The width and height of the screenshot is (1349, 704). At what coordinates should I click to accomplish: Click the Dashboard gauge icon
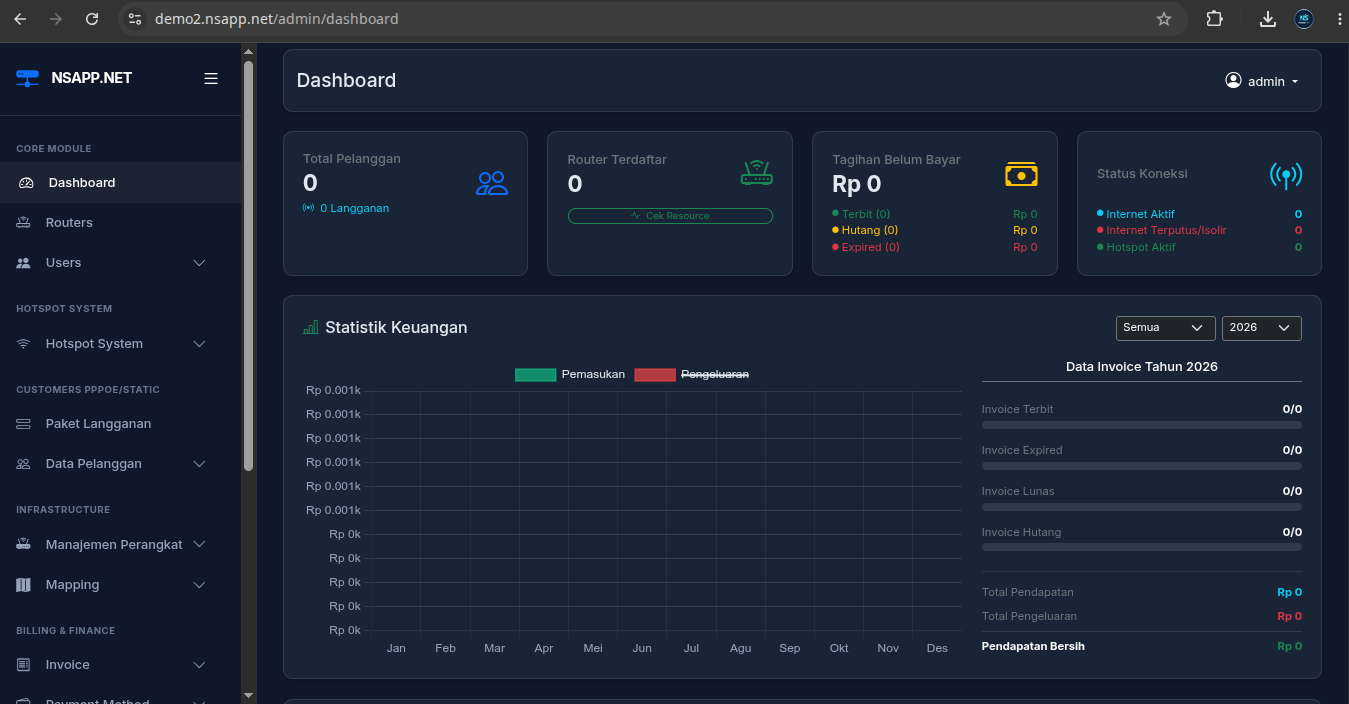point(27,183)
